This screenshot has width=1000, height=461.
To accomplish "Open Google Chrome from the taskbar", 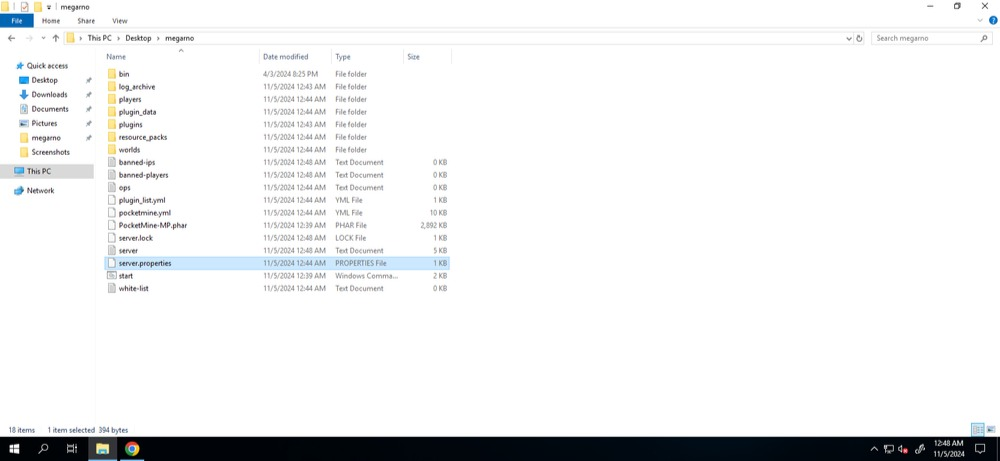I will (132, 449).
